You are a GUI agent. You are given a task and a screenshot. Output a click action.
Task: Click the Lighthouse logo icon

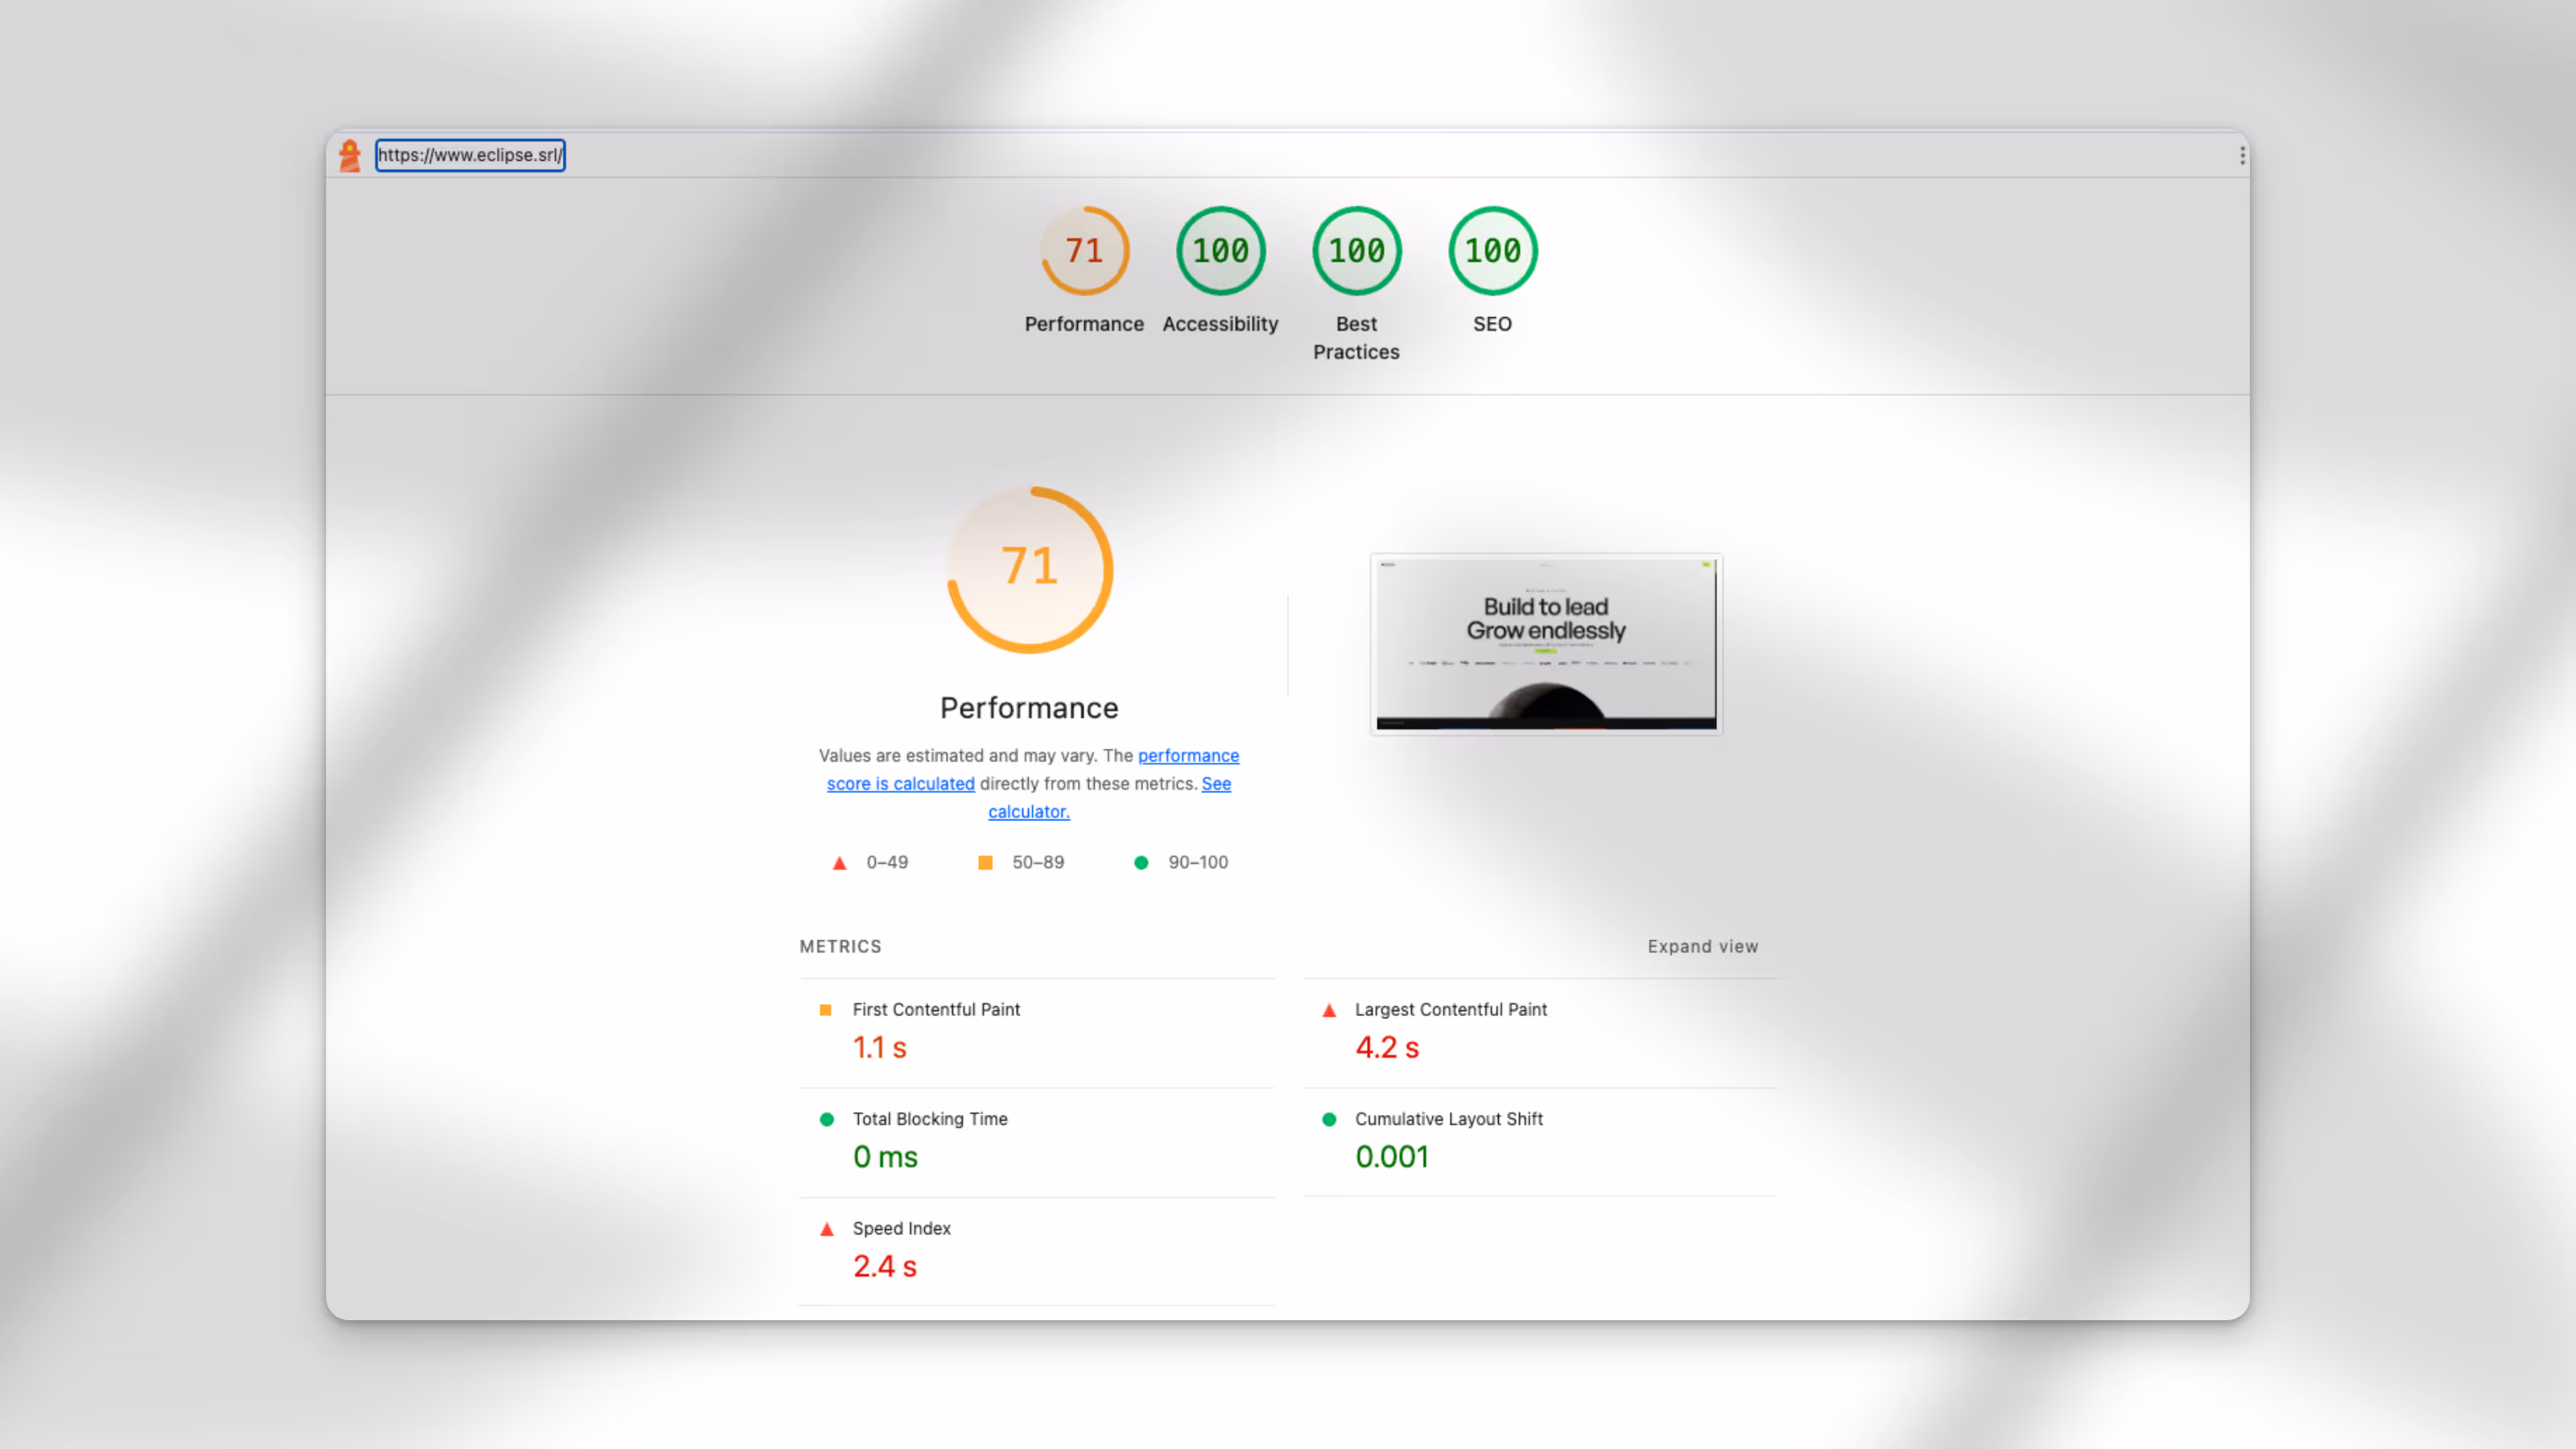pyautogui.click(x=349, y=155)
